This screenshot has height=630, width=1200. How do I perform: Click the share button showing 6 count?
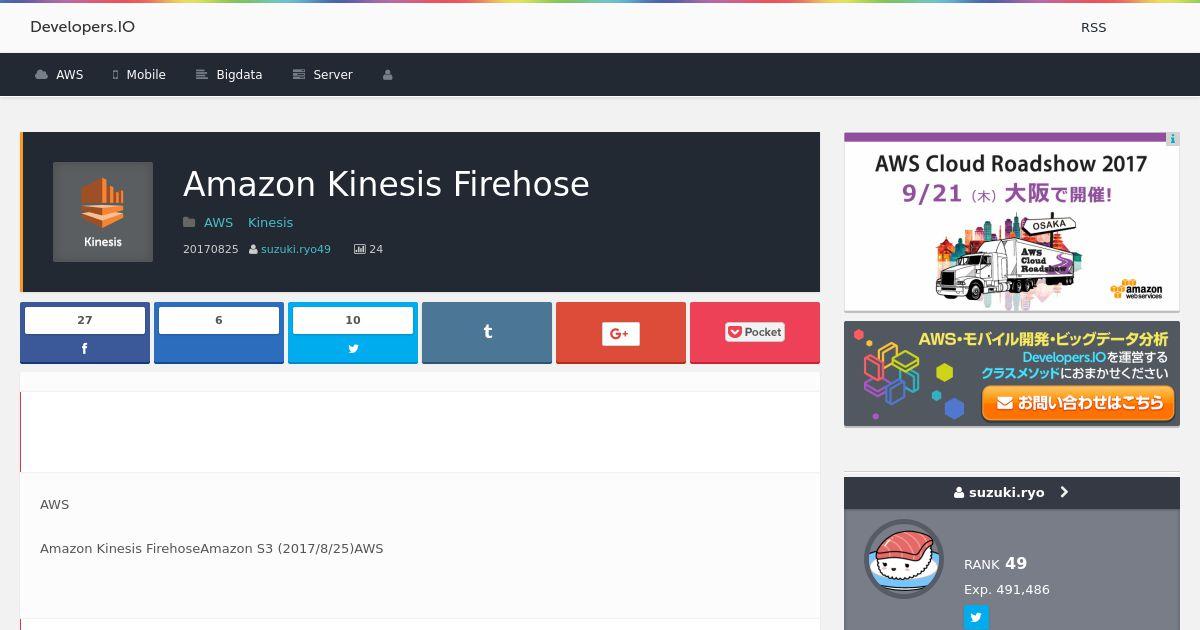tap(219, 333)
